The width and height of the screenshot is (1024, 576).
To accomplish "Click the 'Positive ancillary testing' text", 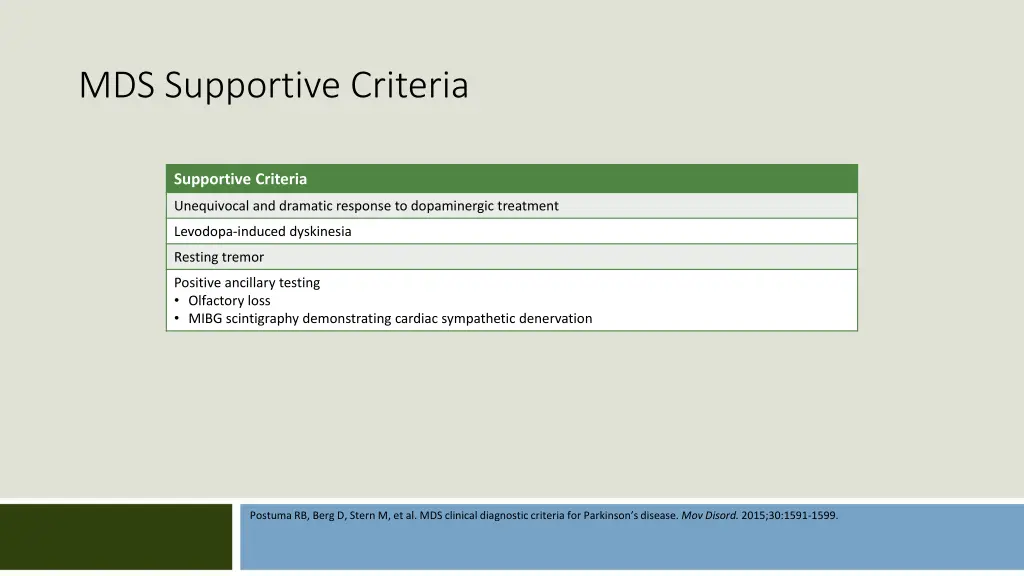I will point(247,283).
